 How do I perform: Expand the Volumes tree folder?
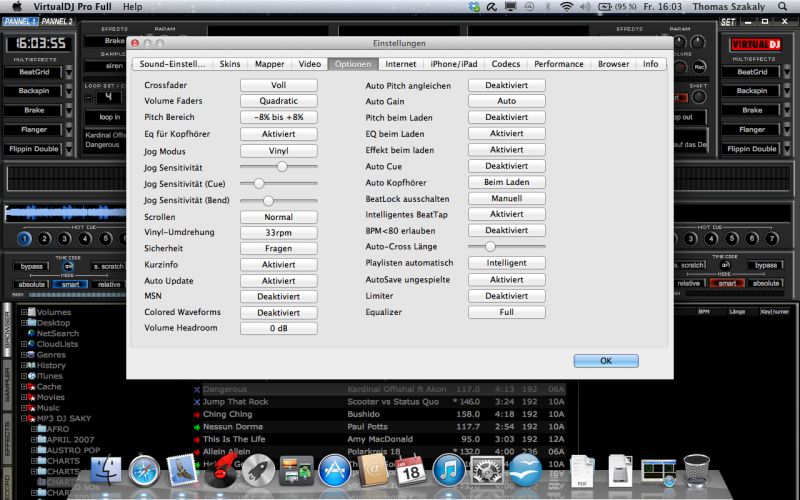click(24, 312)
